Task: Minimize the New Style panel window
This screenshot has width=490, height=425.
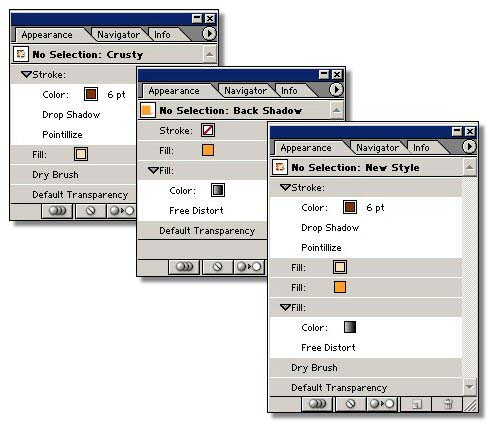Action: (457, 131)
